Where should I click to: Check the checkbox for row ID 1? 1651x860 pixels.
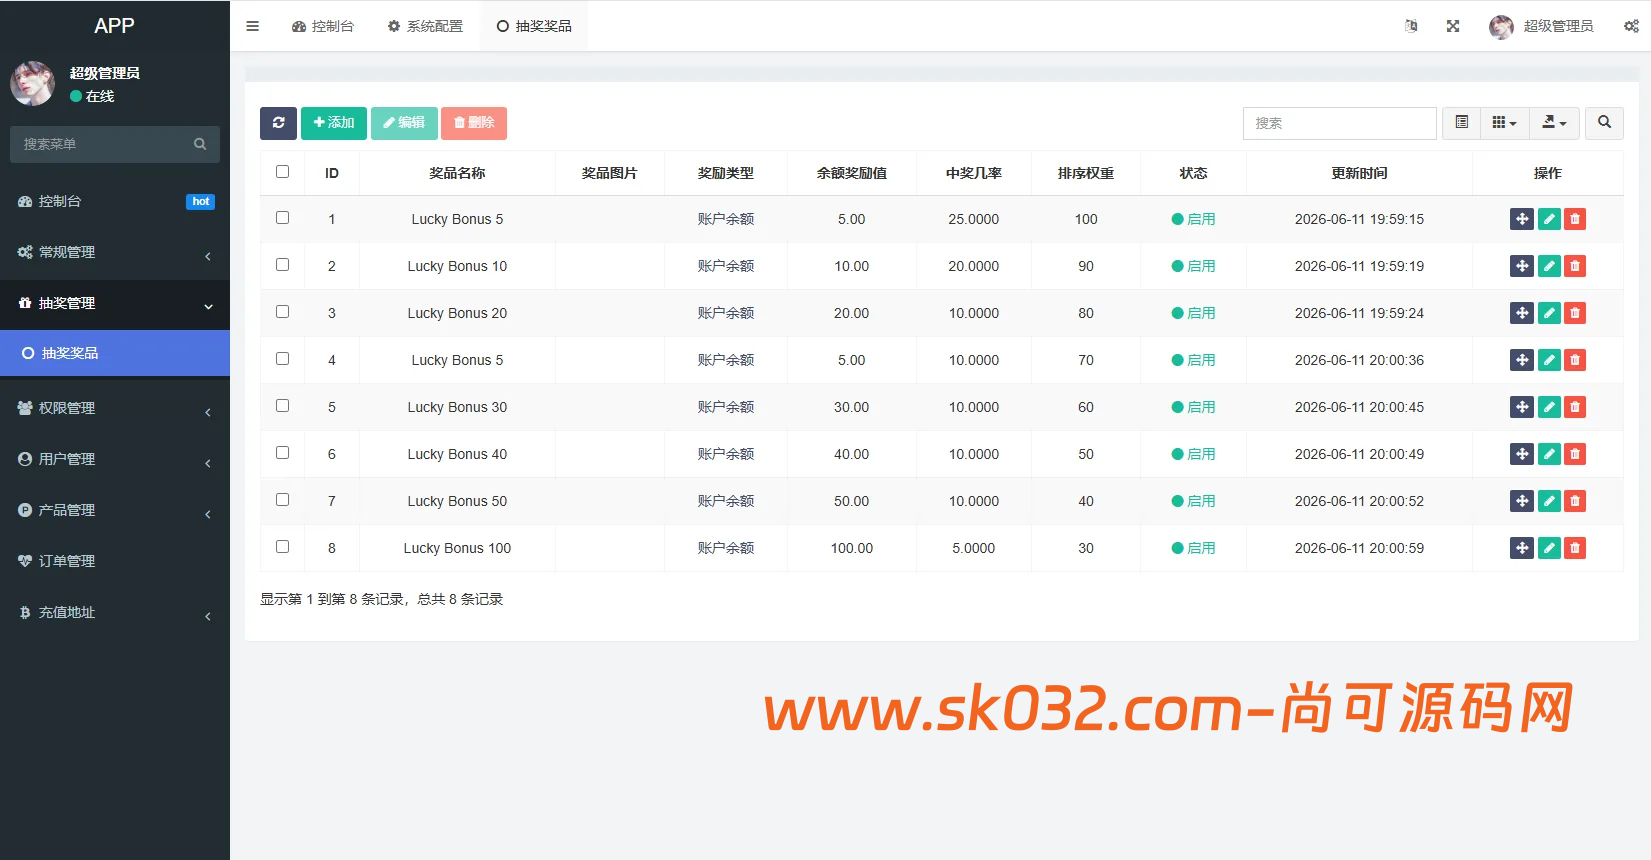coord(283,218)
